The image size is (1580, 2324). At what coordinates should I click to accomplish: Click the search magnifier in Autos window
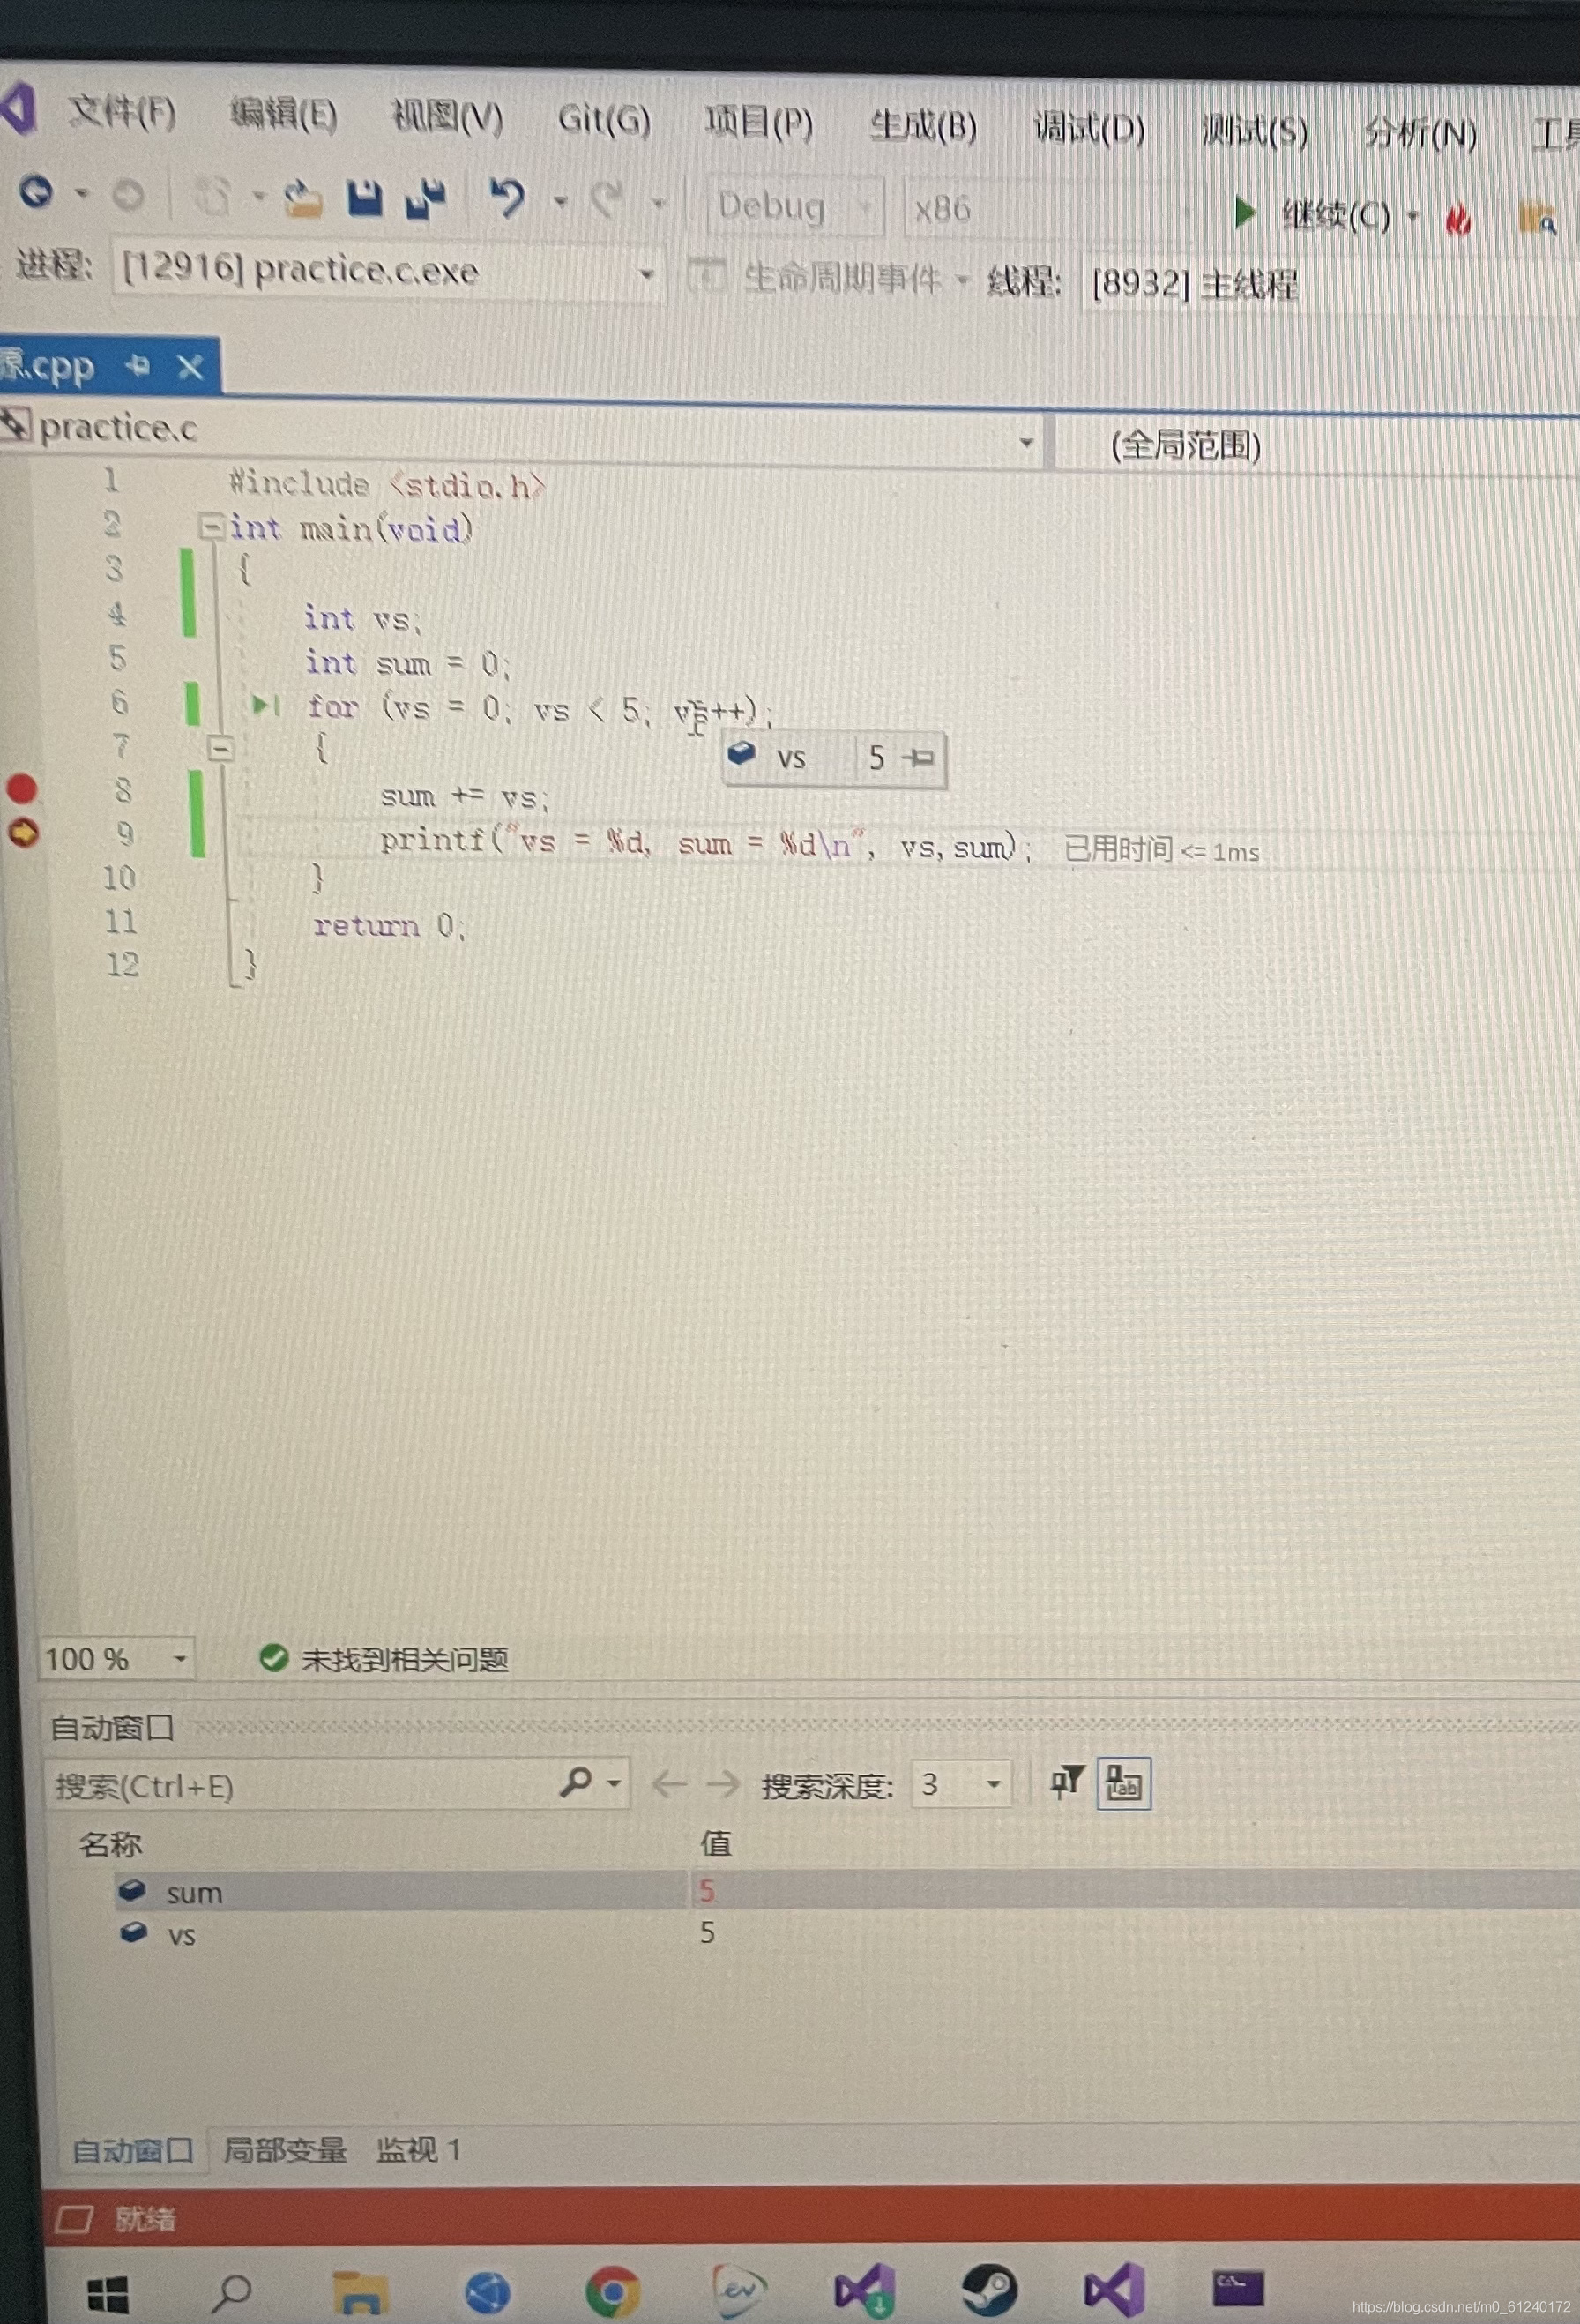click(576, 1781)
